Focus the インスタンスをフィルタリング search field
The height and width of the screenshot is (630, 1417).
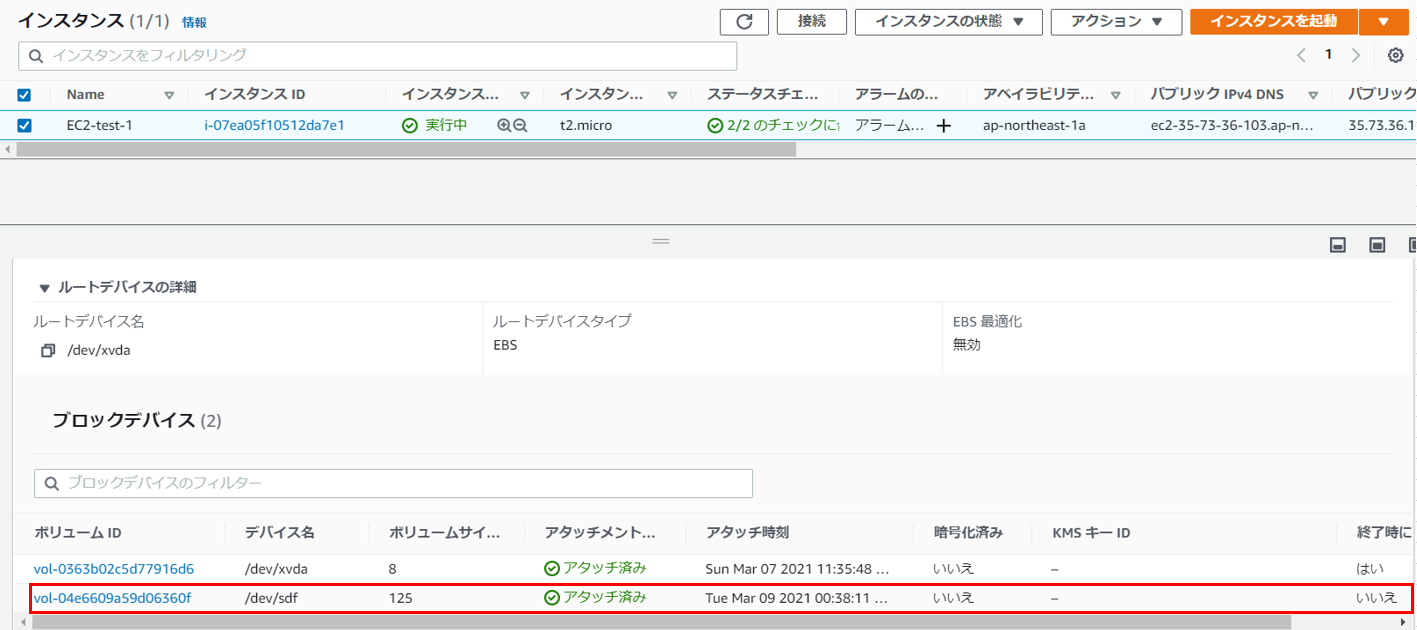(x=378, y=55)
